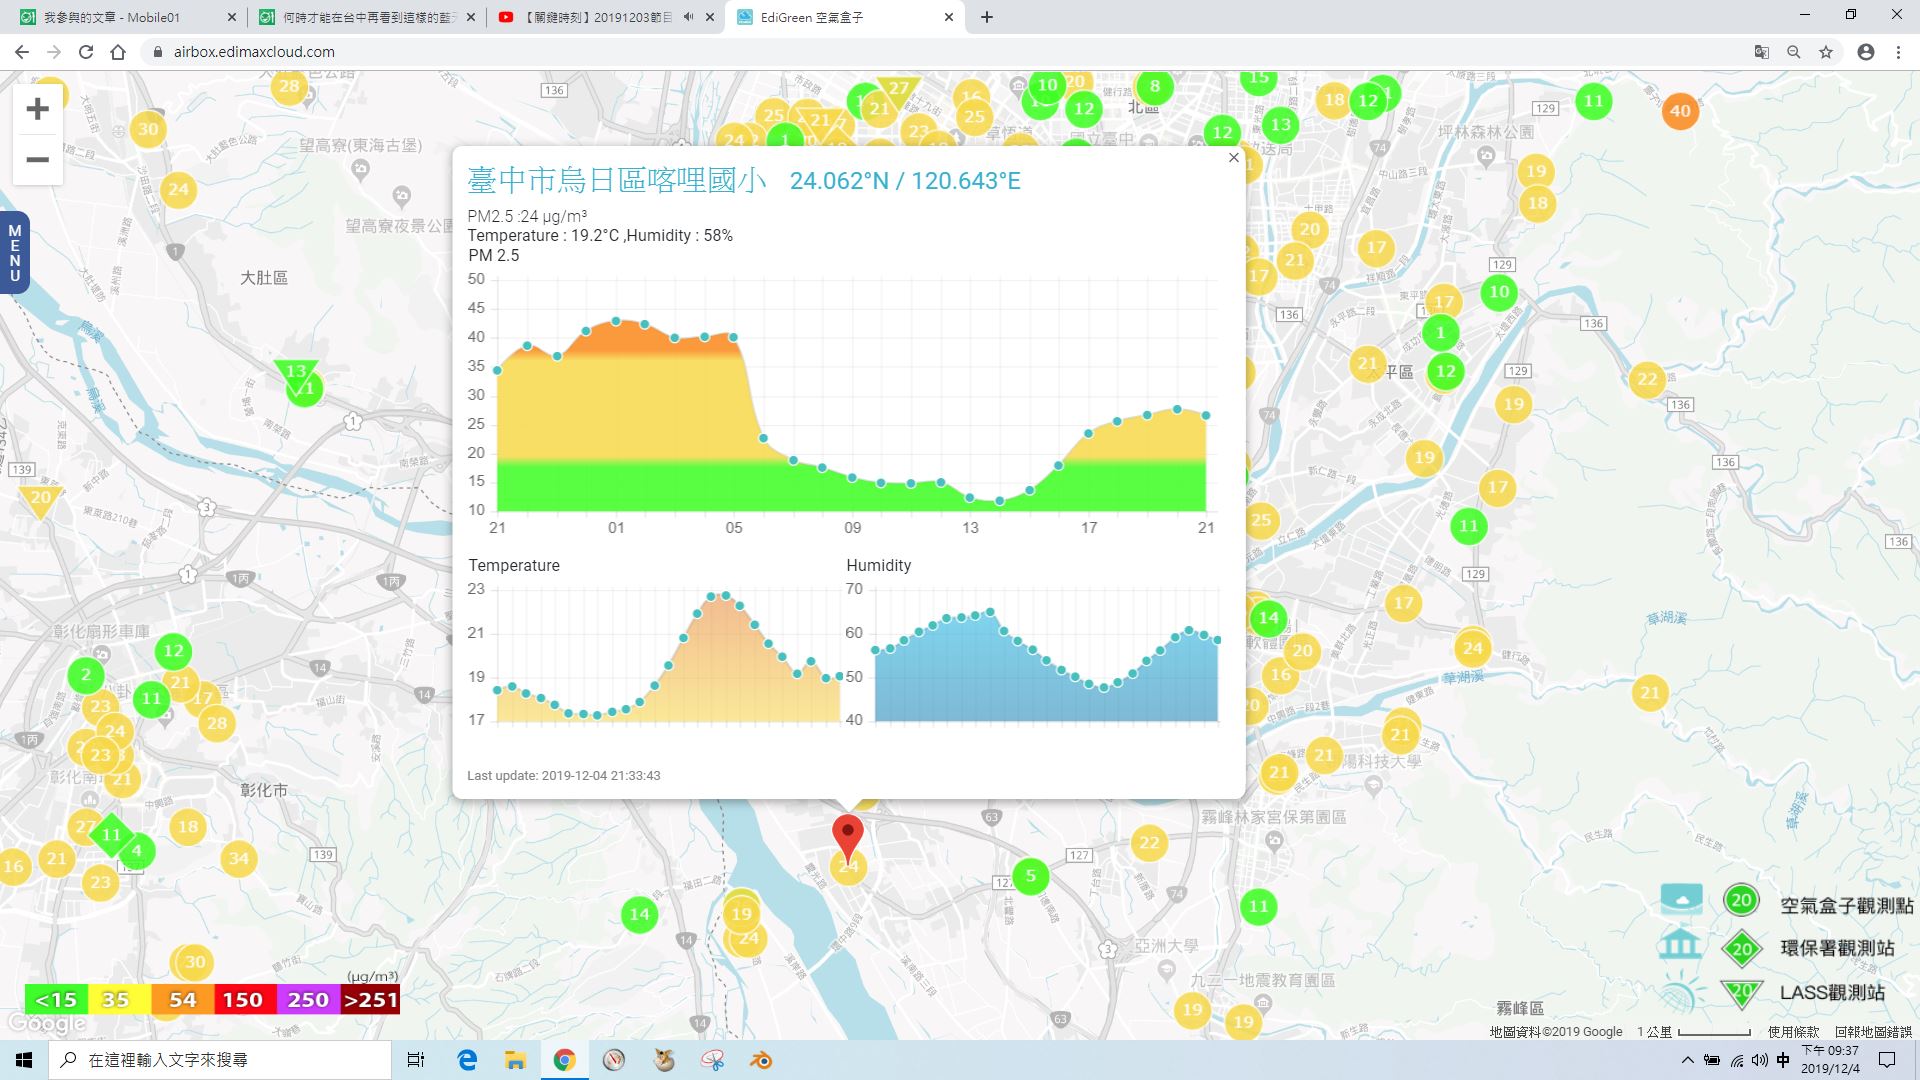Open a new browser tab
This screenshot has width=1920, height=1080.
coord(987,17)
